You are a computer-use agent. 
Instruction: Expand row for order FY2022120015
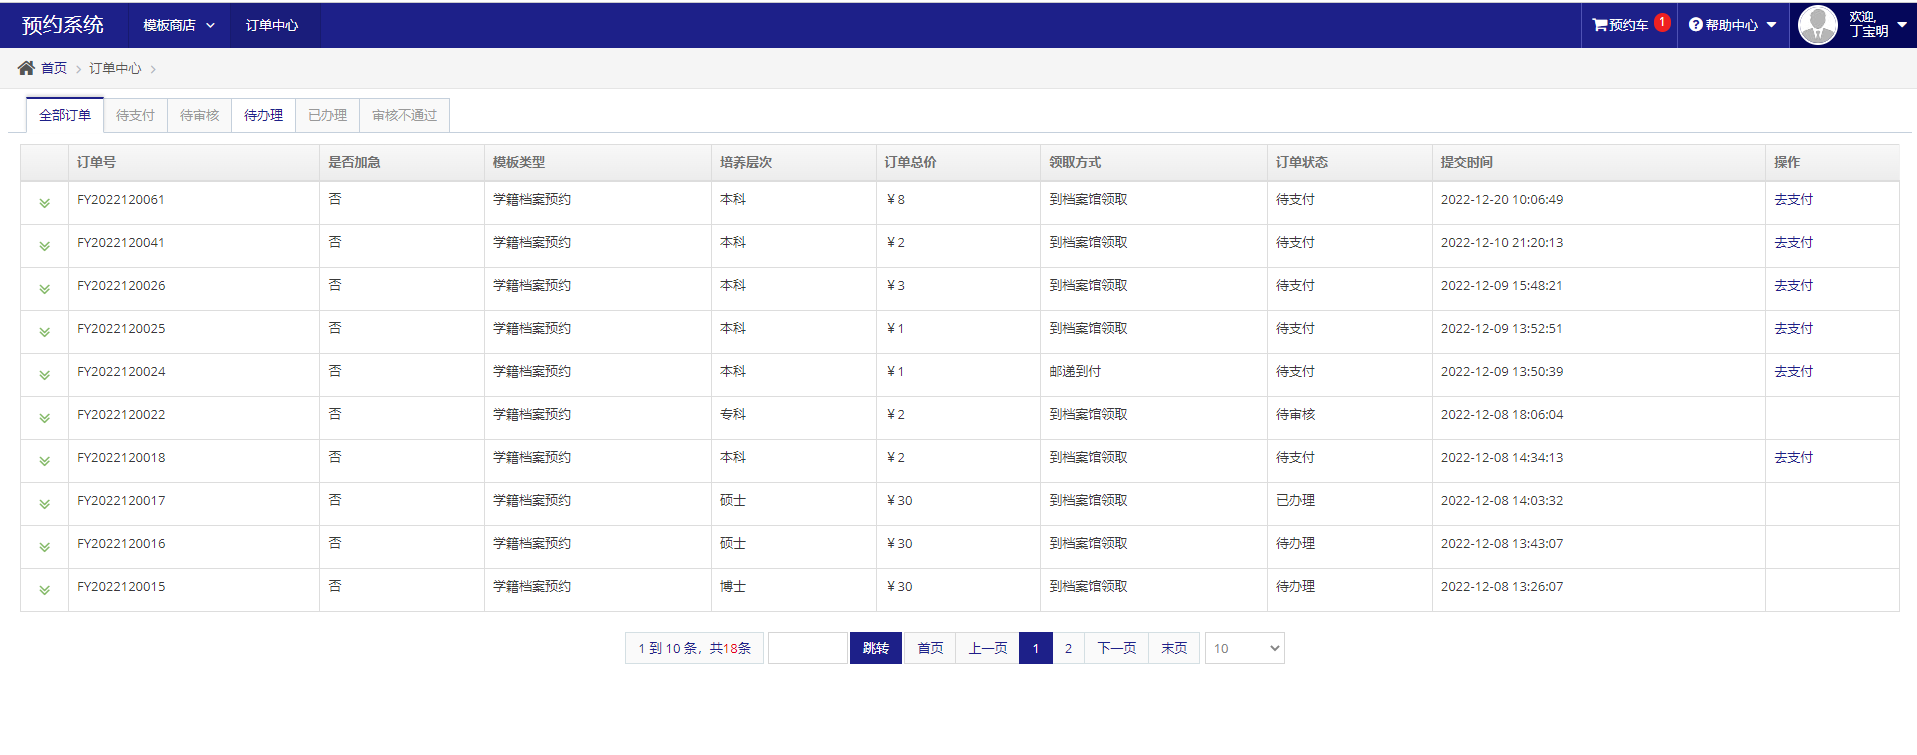[44, 590]
